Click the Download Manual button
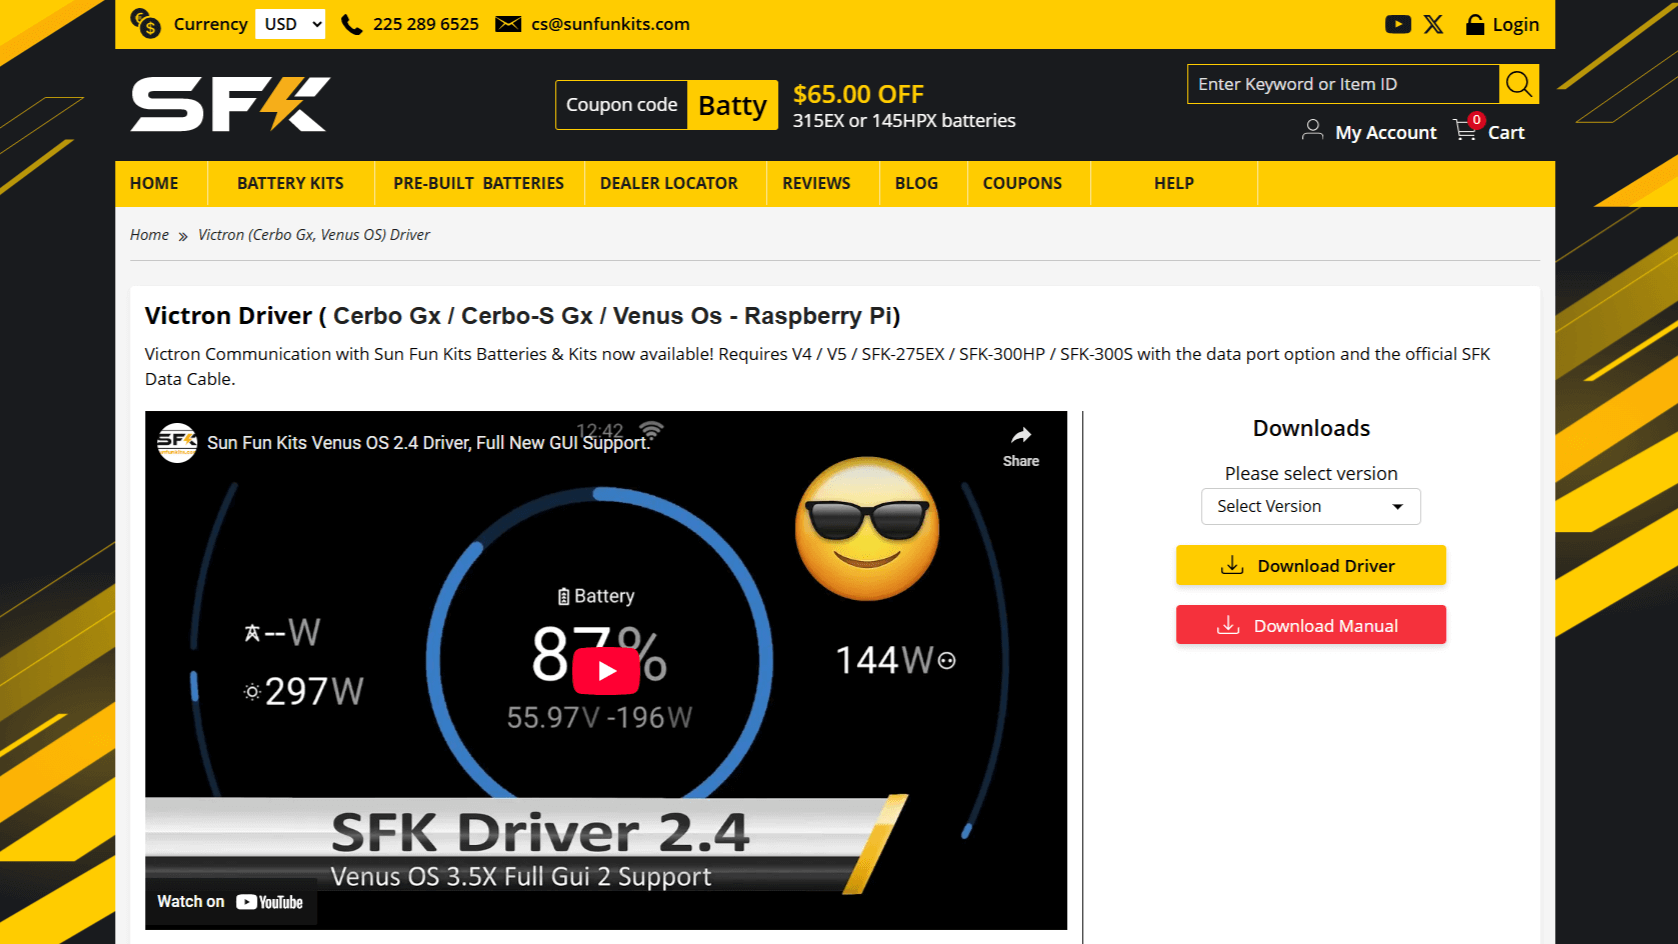 tap(1310, 625)
